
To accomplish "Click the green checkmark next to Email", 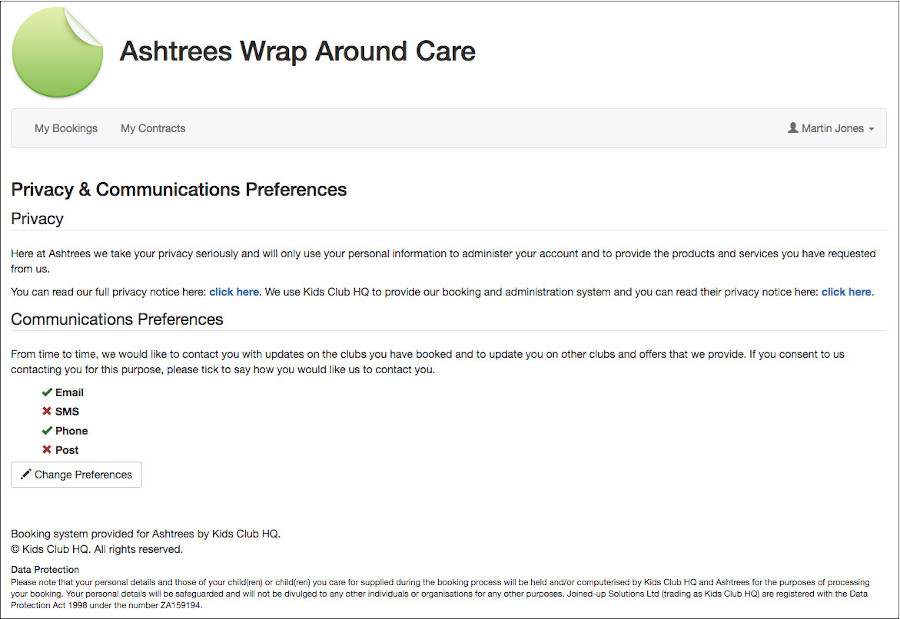I will click(x=47, y=392).
